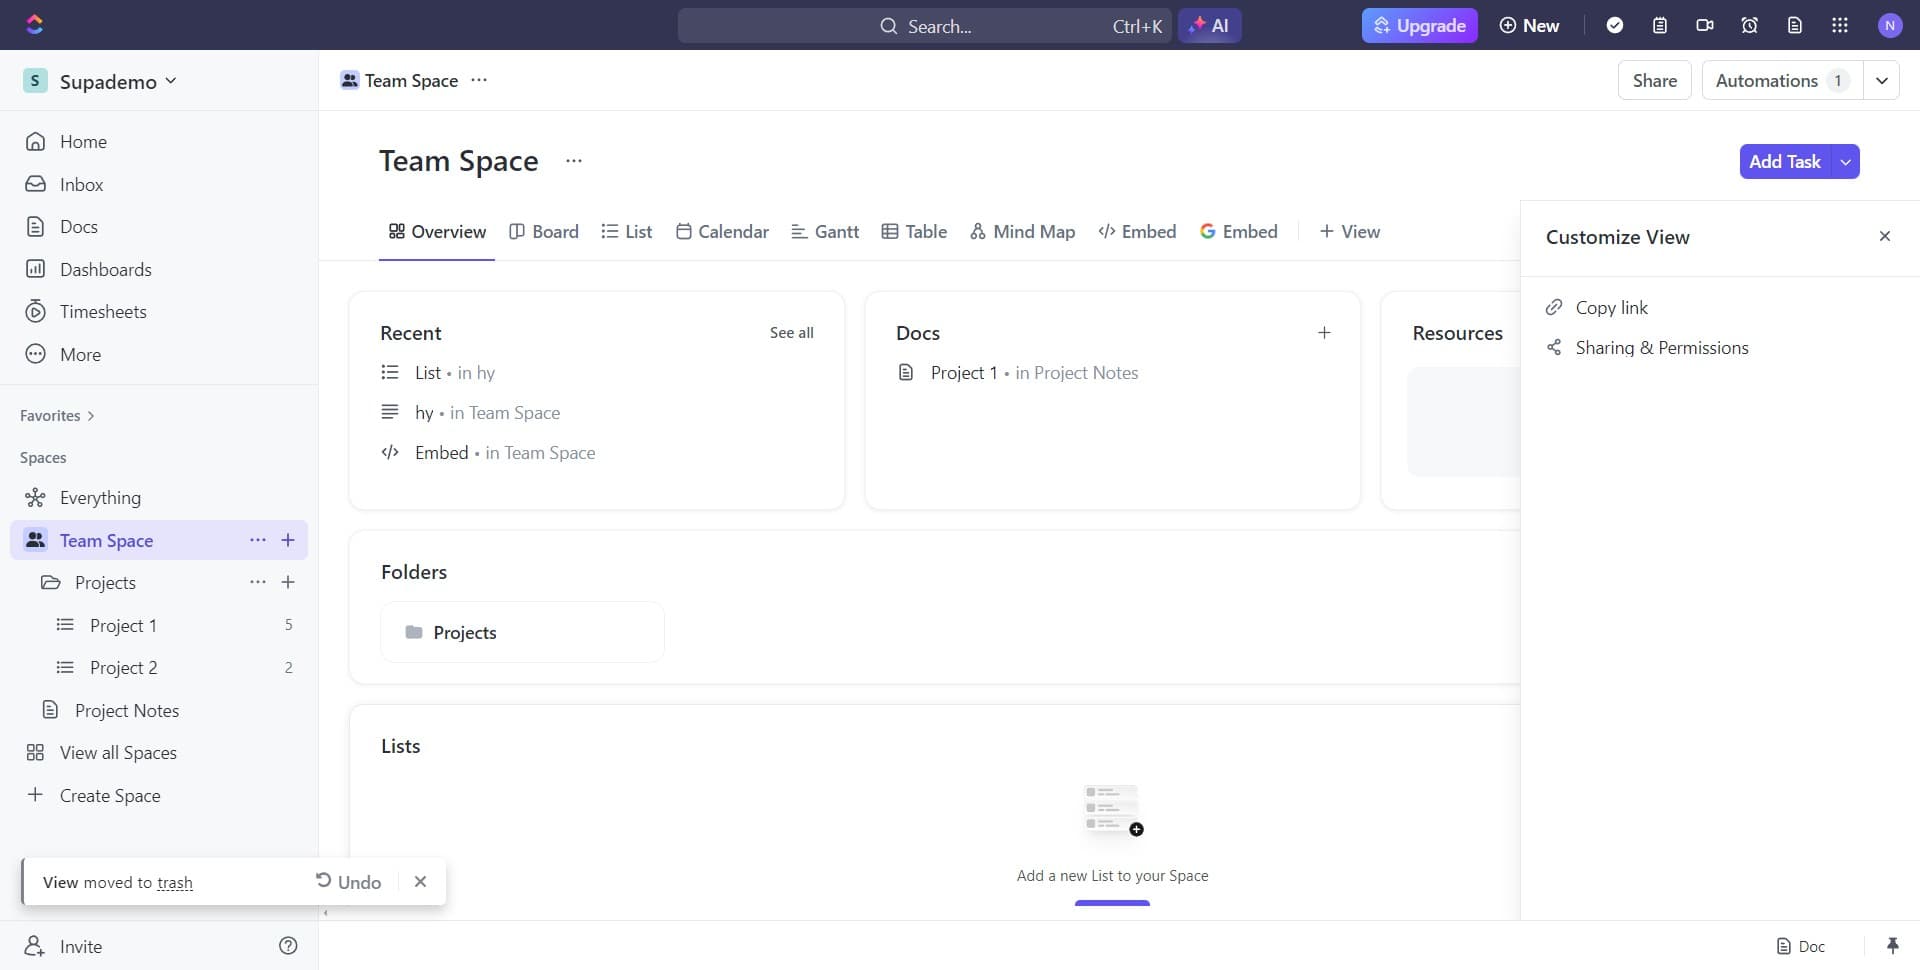1920x970 pixels.
Task: Click Sharing & Permissions option
Action: click(x=1661, y=348)
